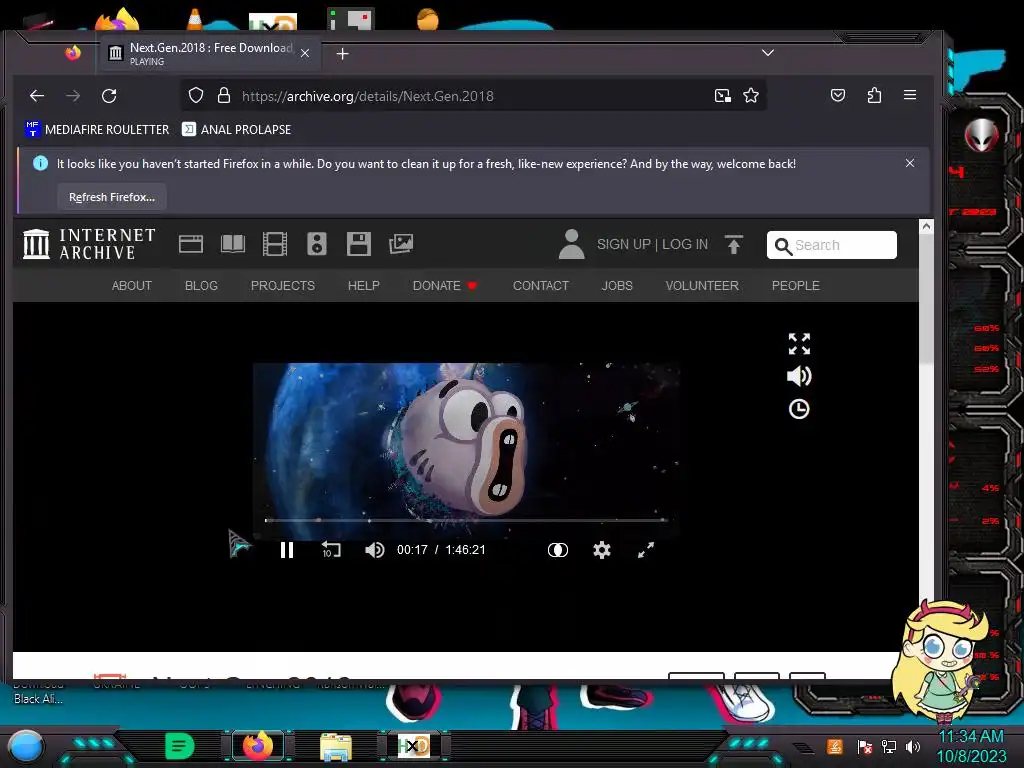Image resolution: width=1024 pixels, height=768 pixels.
Task: Open the user avatar menu
Action: 571,244
